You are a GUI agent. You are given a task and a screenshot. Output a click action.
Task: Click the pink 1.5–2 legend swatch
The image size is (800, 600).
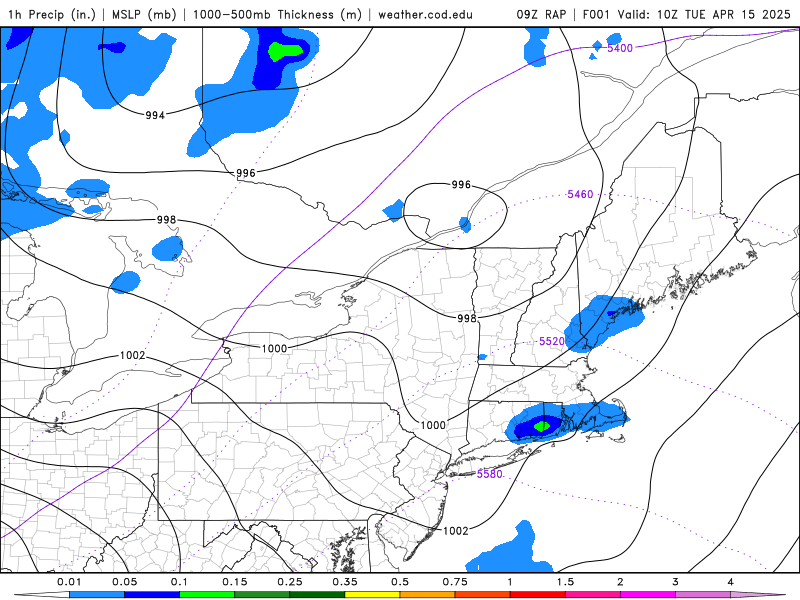tap(592, 595)
